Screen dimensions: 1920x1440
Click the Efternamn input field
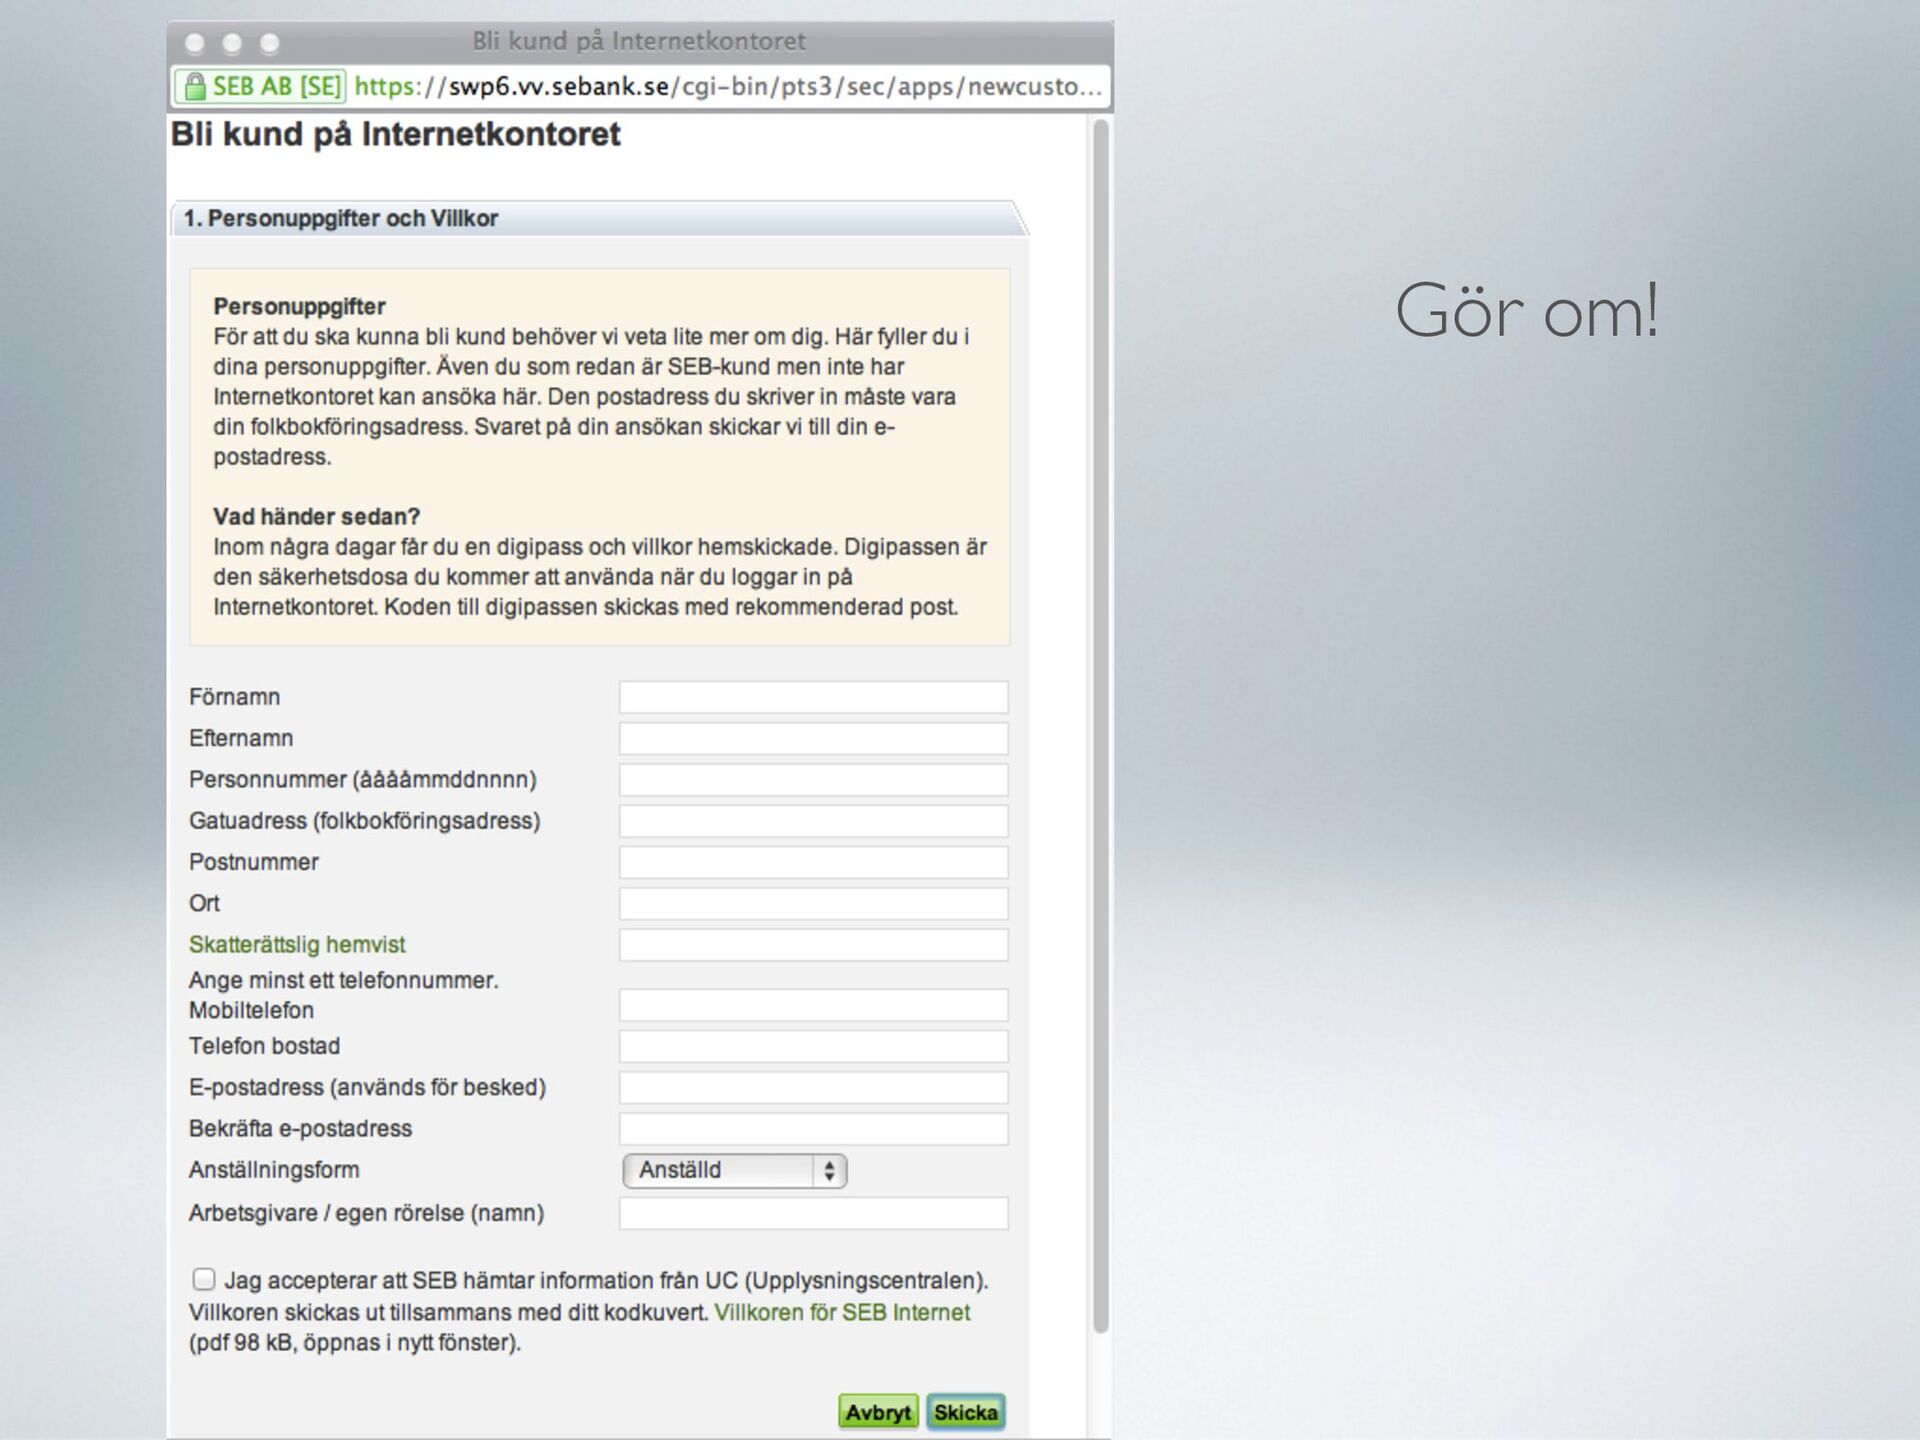coord(813,739)
